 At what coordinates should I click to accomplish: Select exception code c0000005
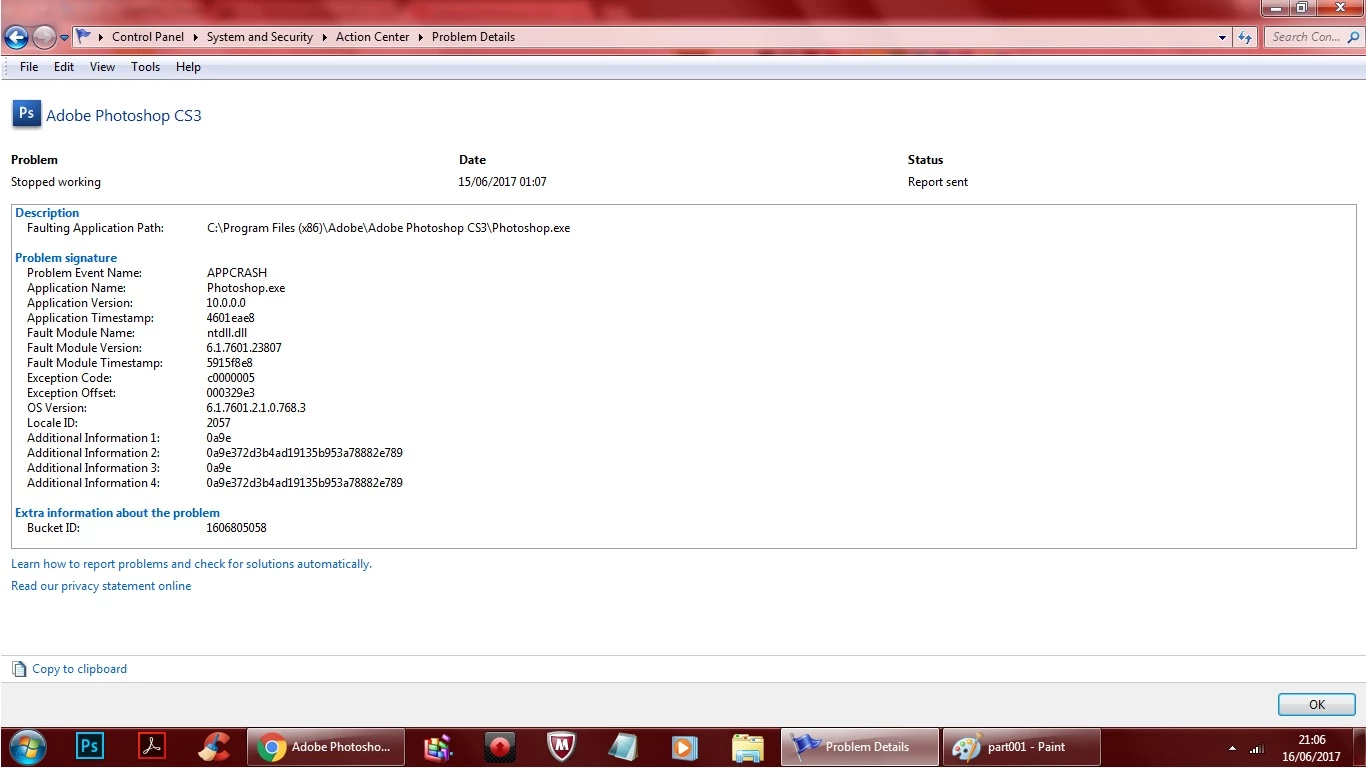pyautogui.click(x=231, y=378)
